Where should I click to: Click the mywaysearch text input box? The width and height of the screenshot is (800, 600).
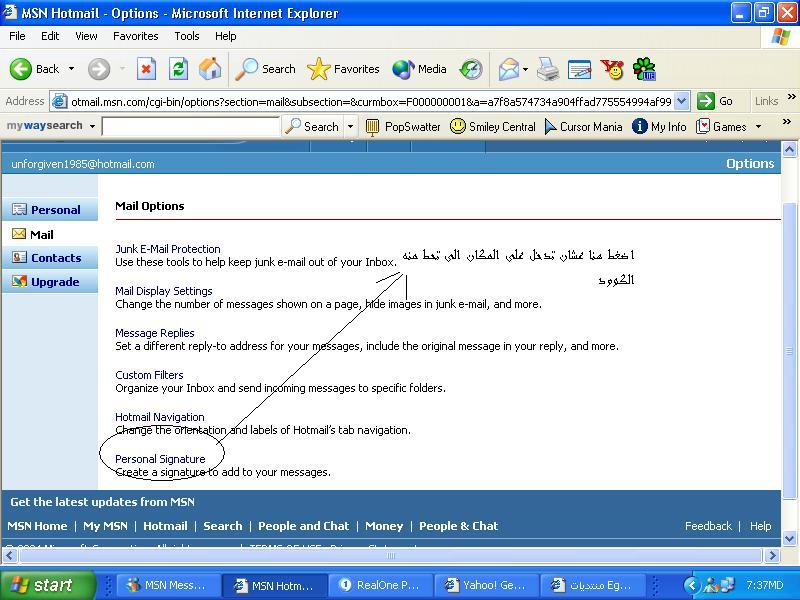[x=191, y=127]
